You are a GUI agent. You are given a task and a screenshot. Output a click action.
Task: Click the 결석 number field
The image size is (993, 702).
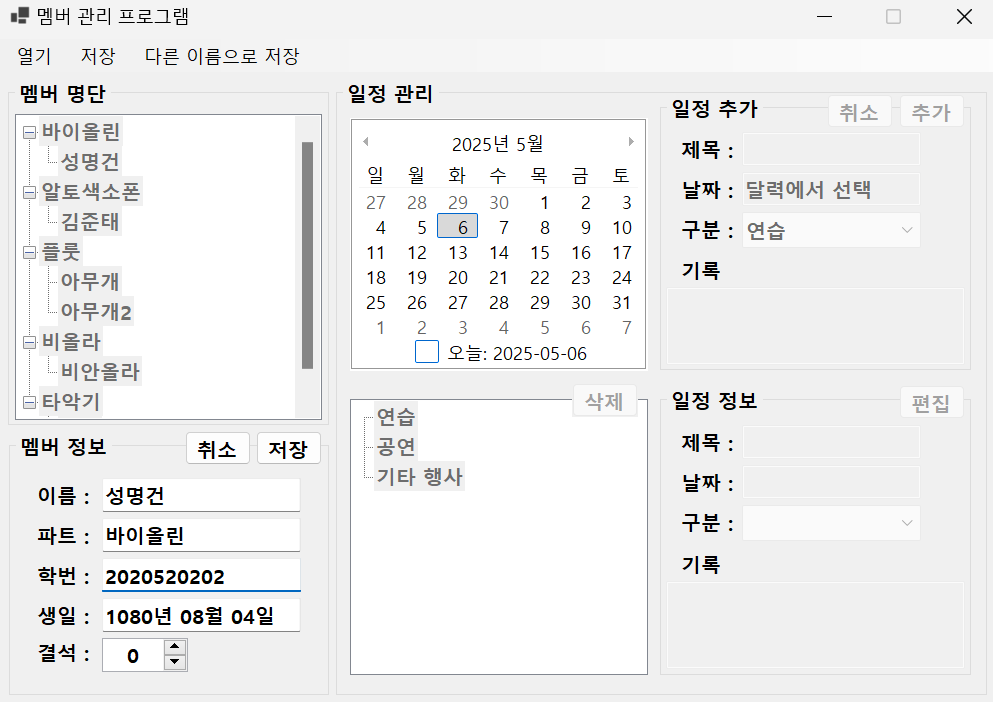tap(134, 655)
